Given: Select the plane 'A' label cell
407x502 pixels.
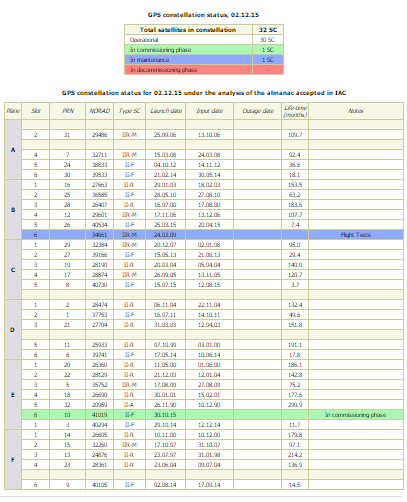Looking at the screenshot, I should coord(13,150).
